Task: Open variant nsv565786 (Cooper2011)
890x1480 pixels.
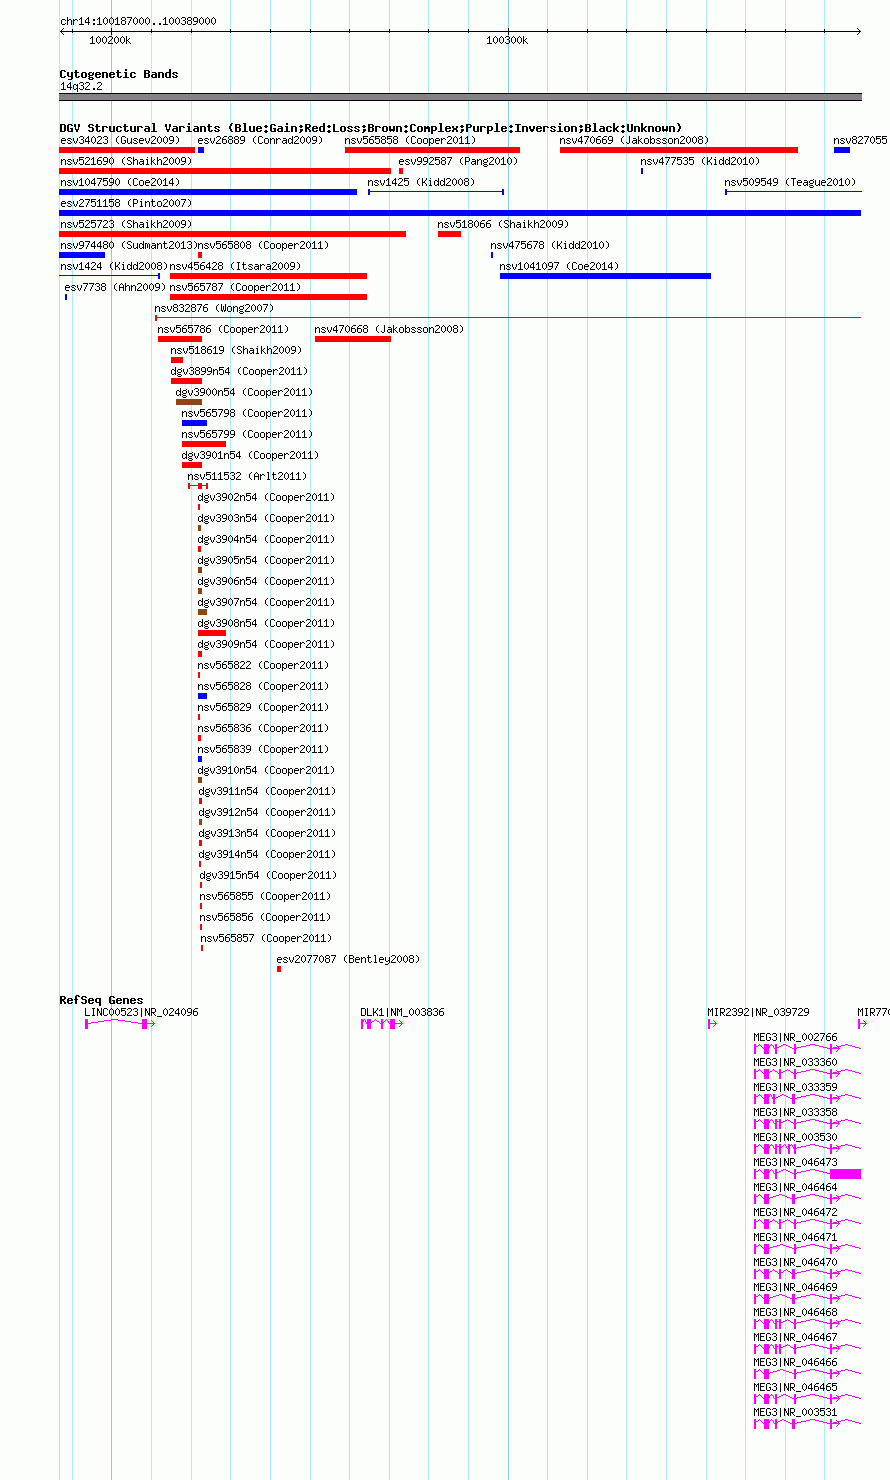Action: click(x=223, y=329)
